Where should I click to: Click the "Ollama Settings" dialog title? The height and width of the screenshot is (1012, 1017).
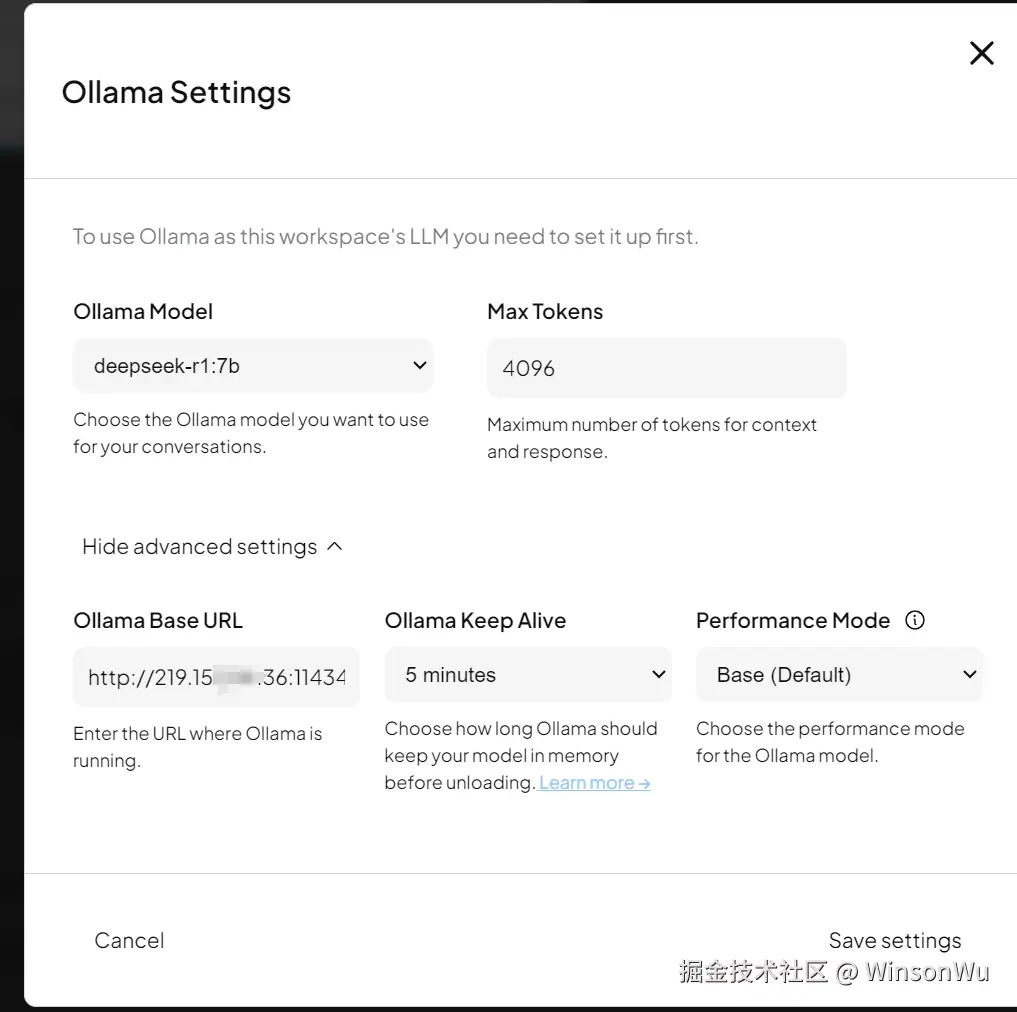click(176, 92)
